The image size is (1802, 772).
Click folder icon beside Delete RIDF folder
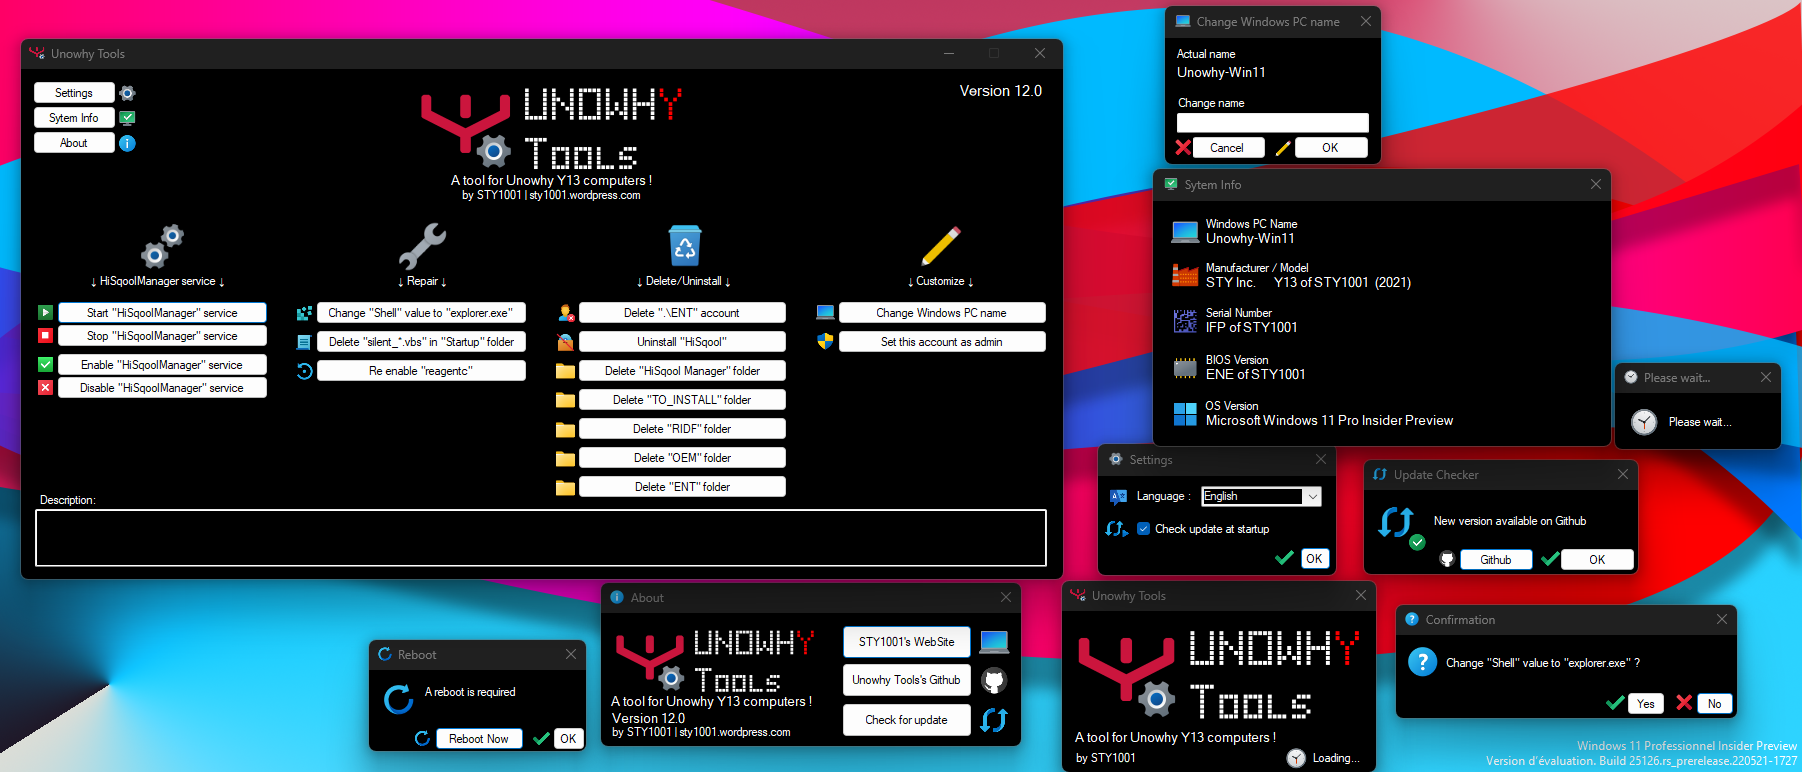pyautogui.click(x=565, y=429)
